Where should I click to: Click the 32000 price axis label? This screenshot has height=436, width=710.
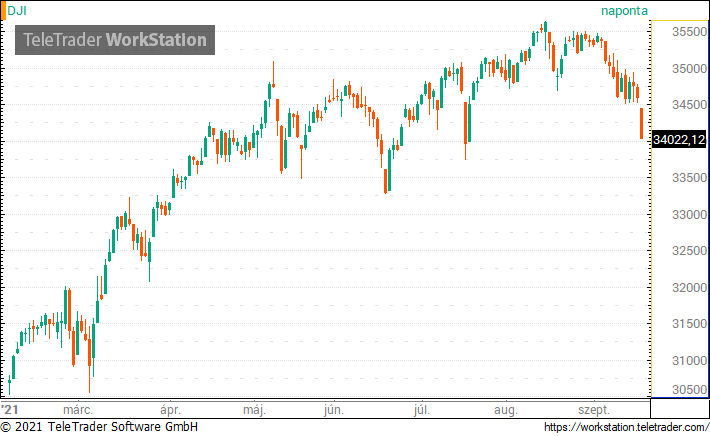pyautogui.click(x=689, y=288)
